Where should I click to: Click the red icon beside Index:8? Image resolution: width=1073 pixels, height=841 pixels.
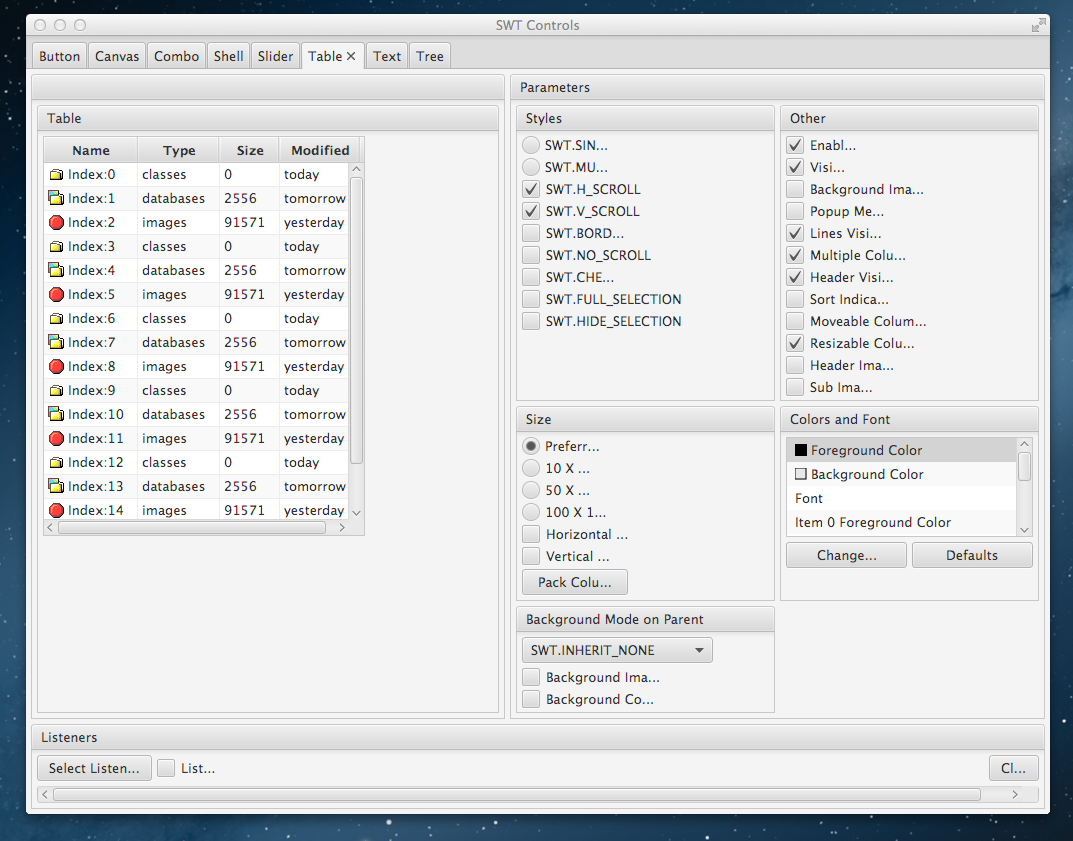(x=56, y=366)
